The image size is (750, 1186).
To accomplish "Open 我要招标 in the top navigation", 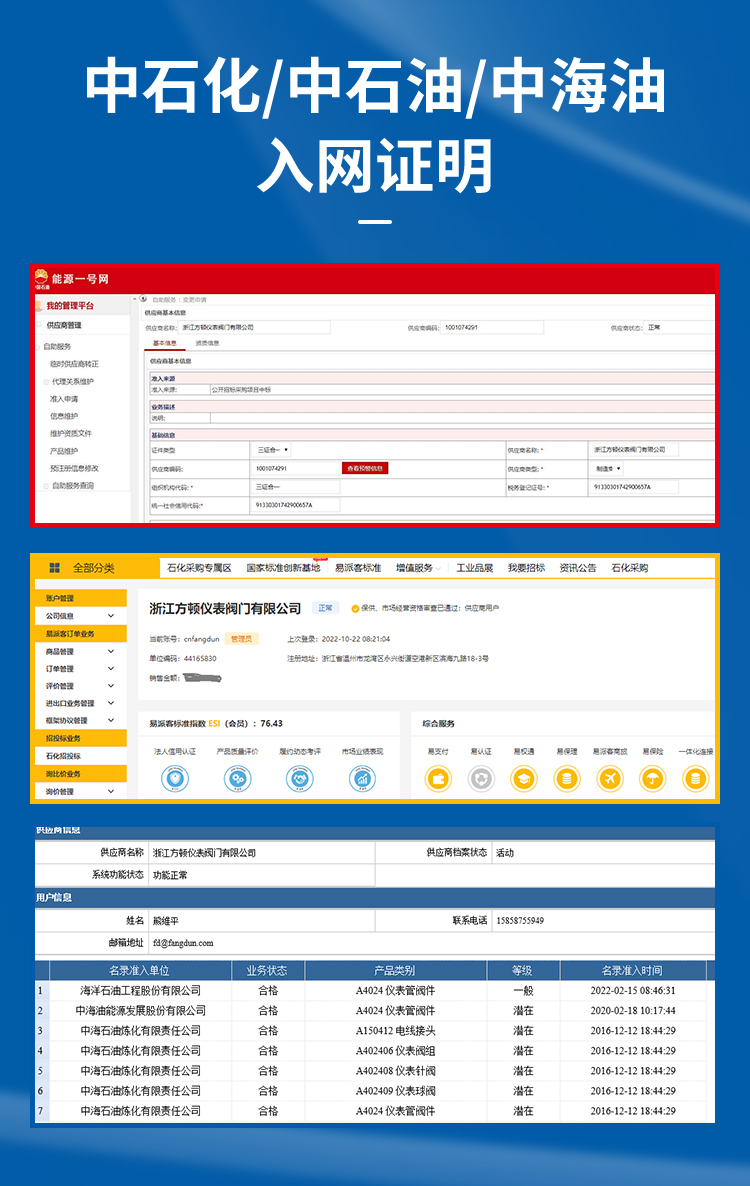I will (526, 568).
